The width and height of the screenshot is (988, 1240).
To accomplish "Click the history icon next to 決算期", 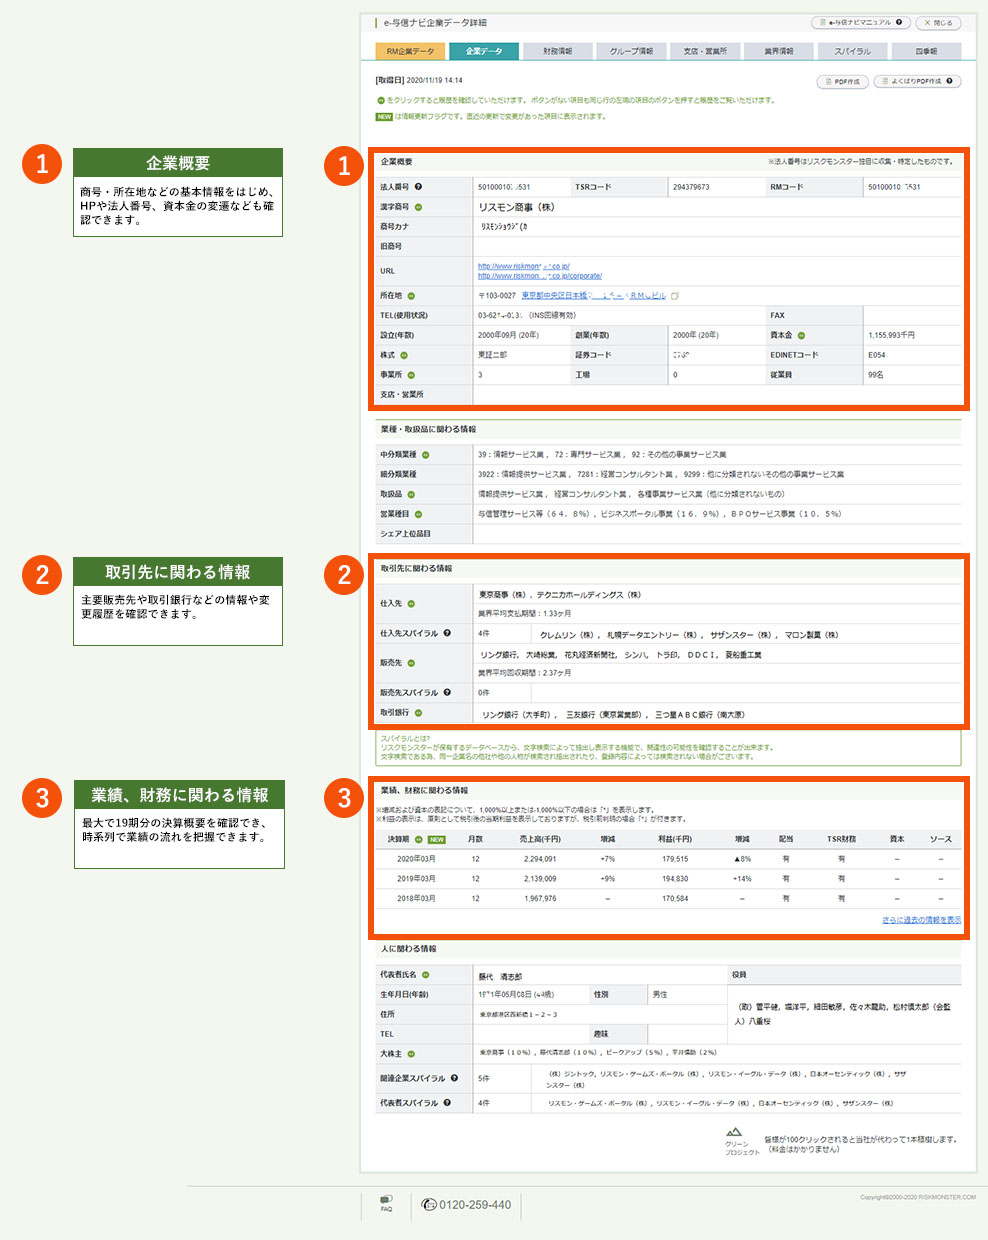I will [x=418, y=839].
